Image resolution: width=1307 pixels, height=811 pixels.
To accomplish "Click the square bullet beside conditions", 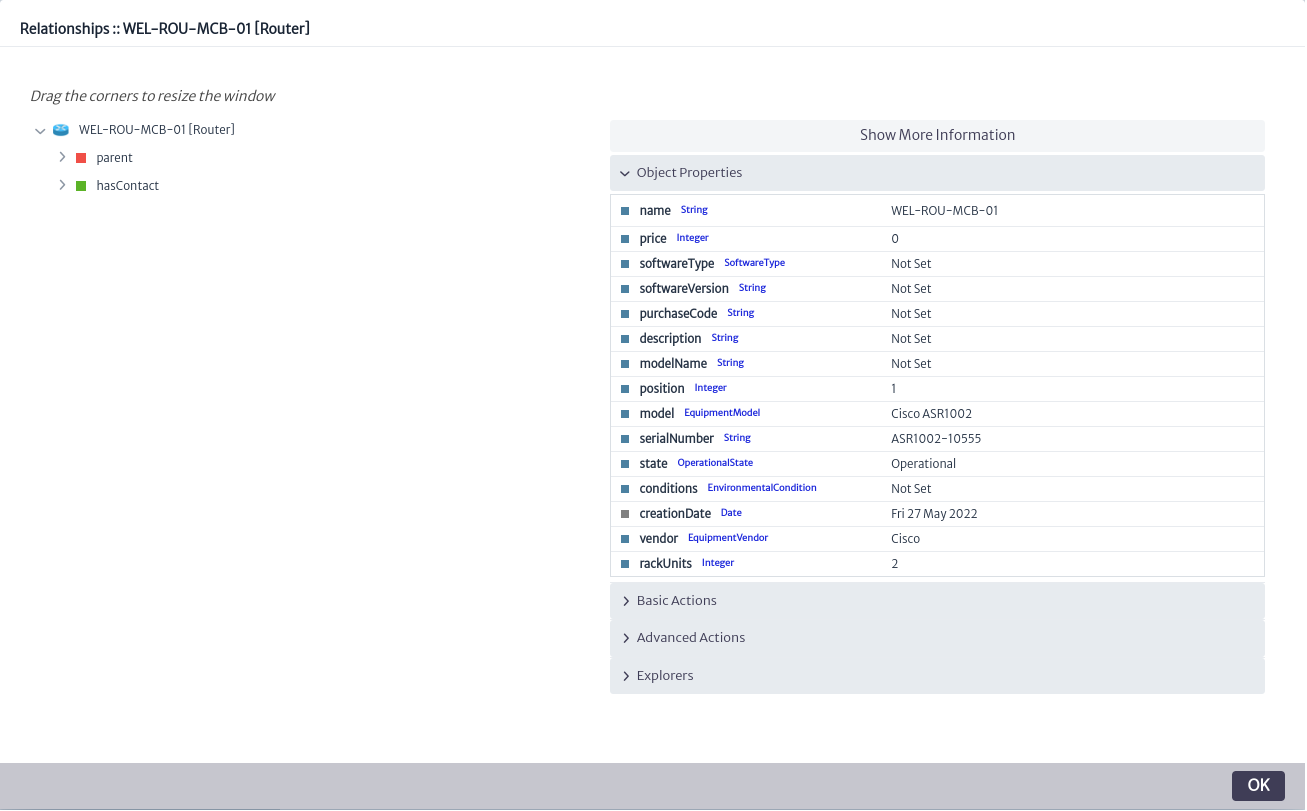I will (x=625, y=489).
